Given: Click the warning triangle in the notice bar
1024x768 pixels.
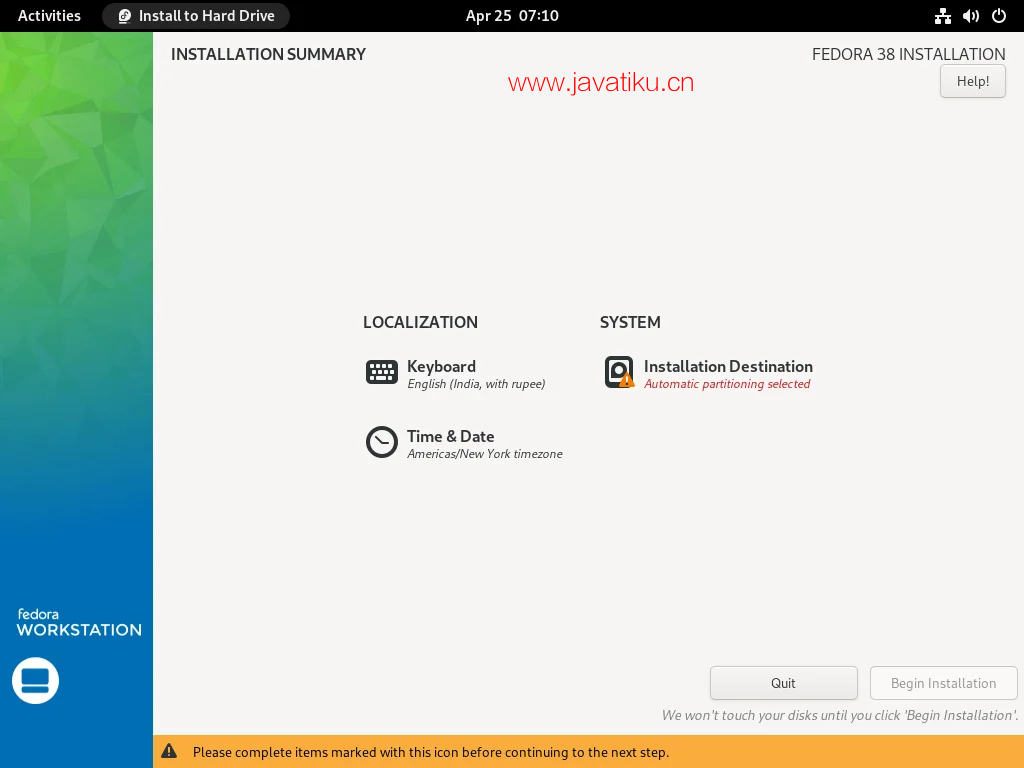Looking at the screenshot, I should [x=169, y=751].
